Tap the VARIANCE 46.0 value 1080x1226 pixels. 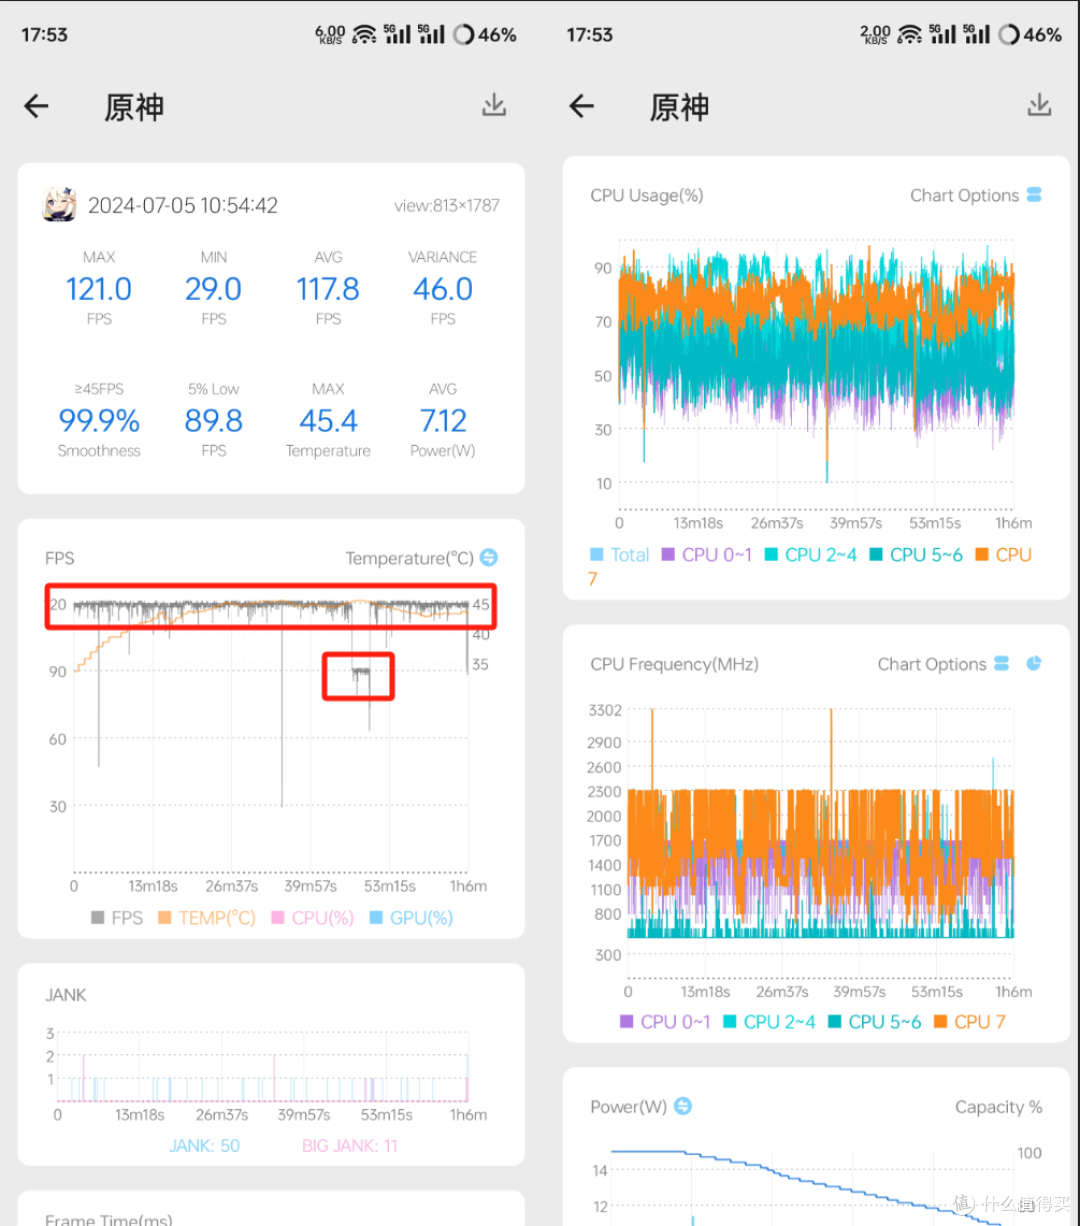[443, 289]
